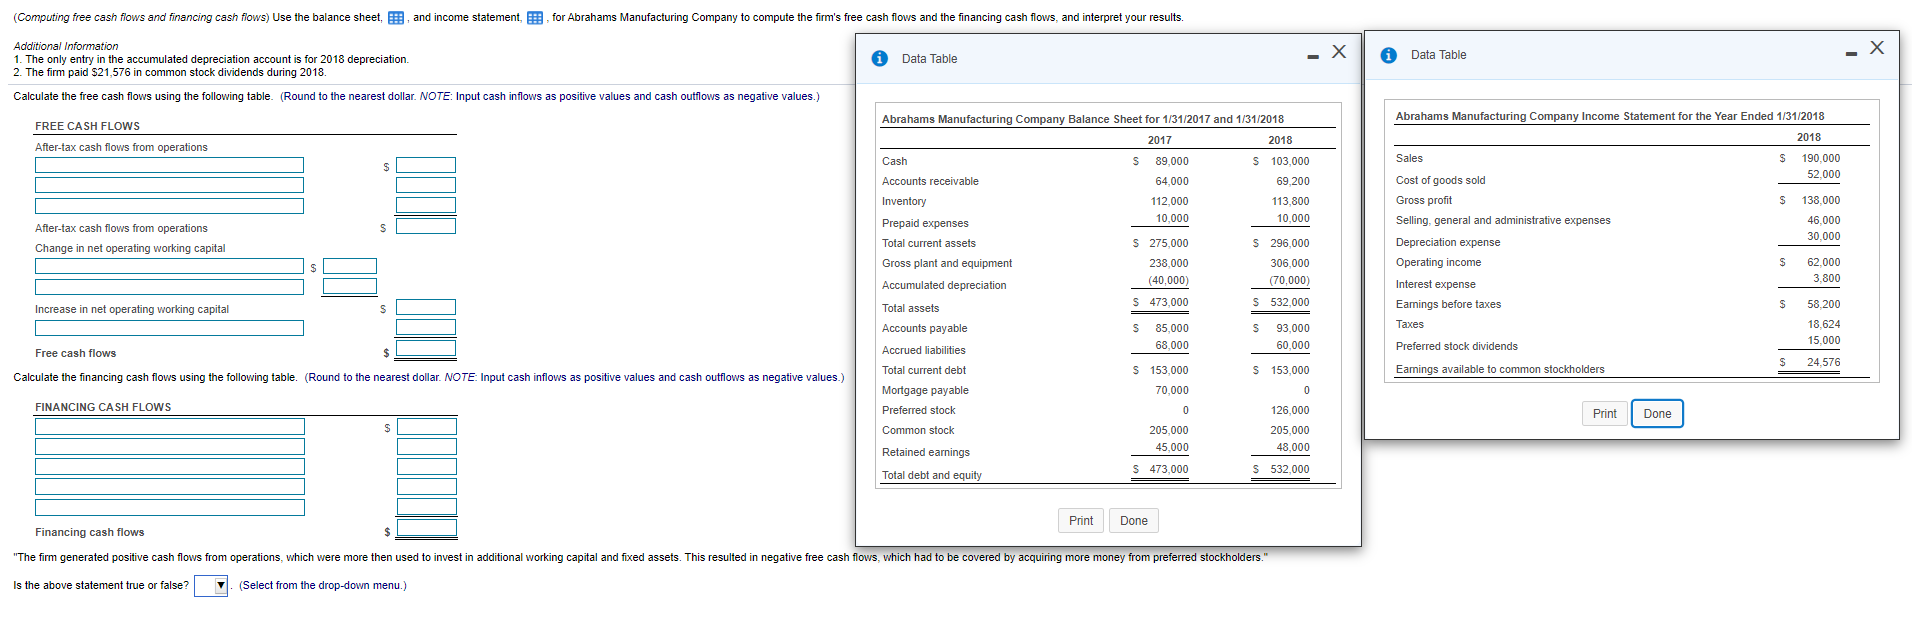
Task: Select first dollar value field under Financing Cash Flows heading
Action: click(427, 427)
